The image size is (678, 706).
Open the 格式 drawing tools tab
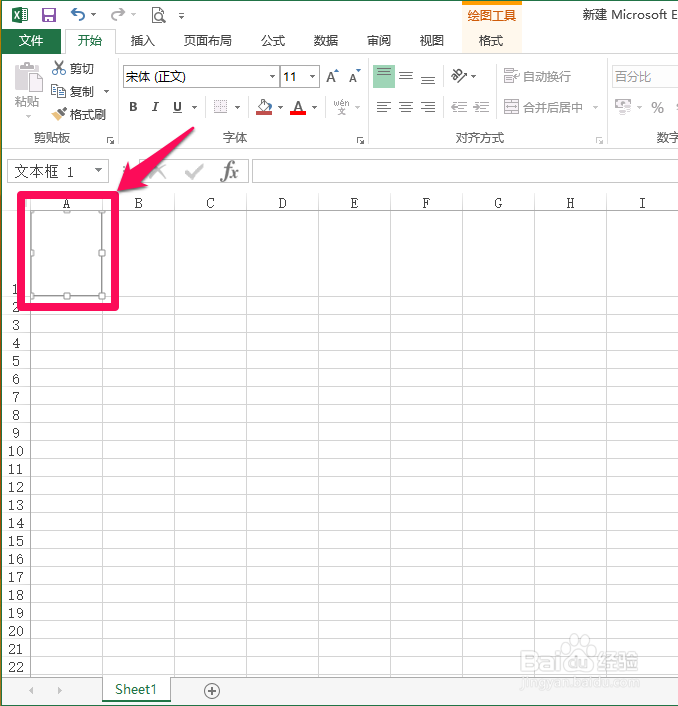point(491,41)
